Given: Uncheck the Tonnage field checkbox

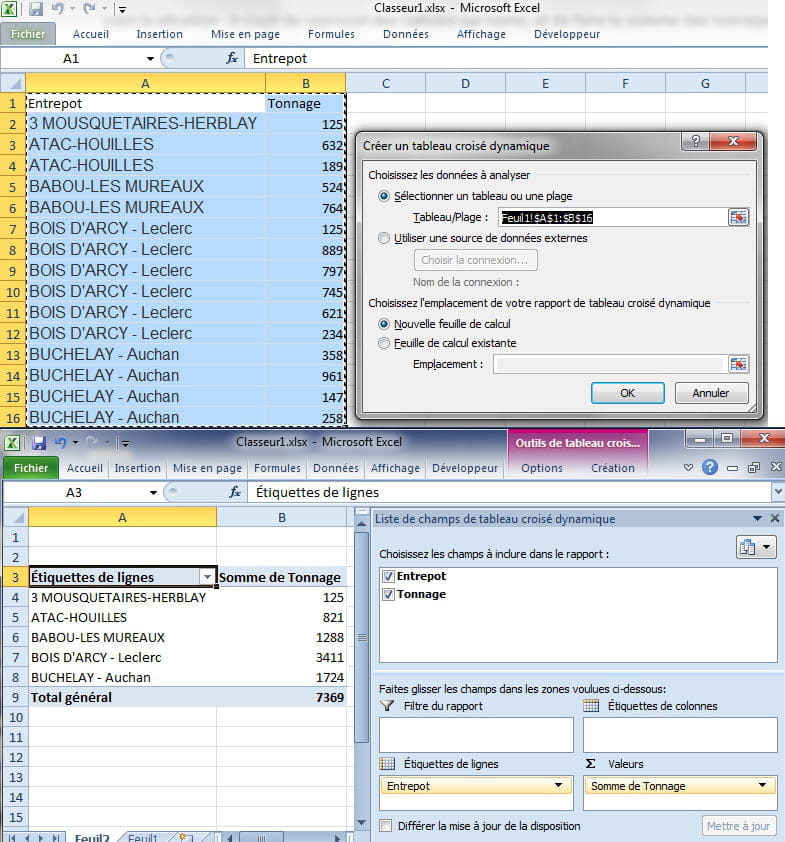Looking at the screenshot, I should point(388,594).
